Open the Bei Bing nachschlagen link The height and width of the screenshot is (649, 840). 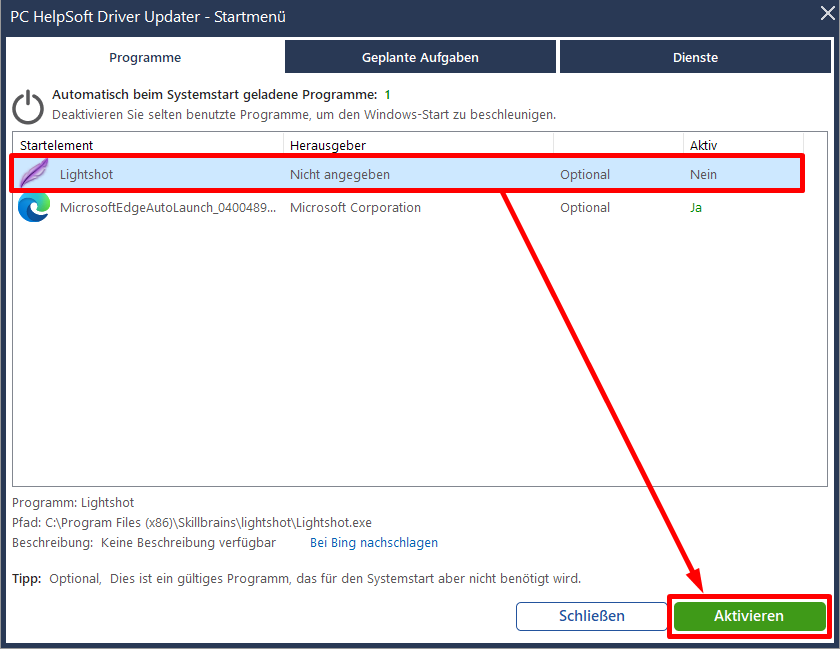pos(374,542)
